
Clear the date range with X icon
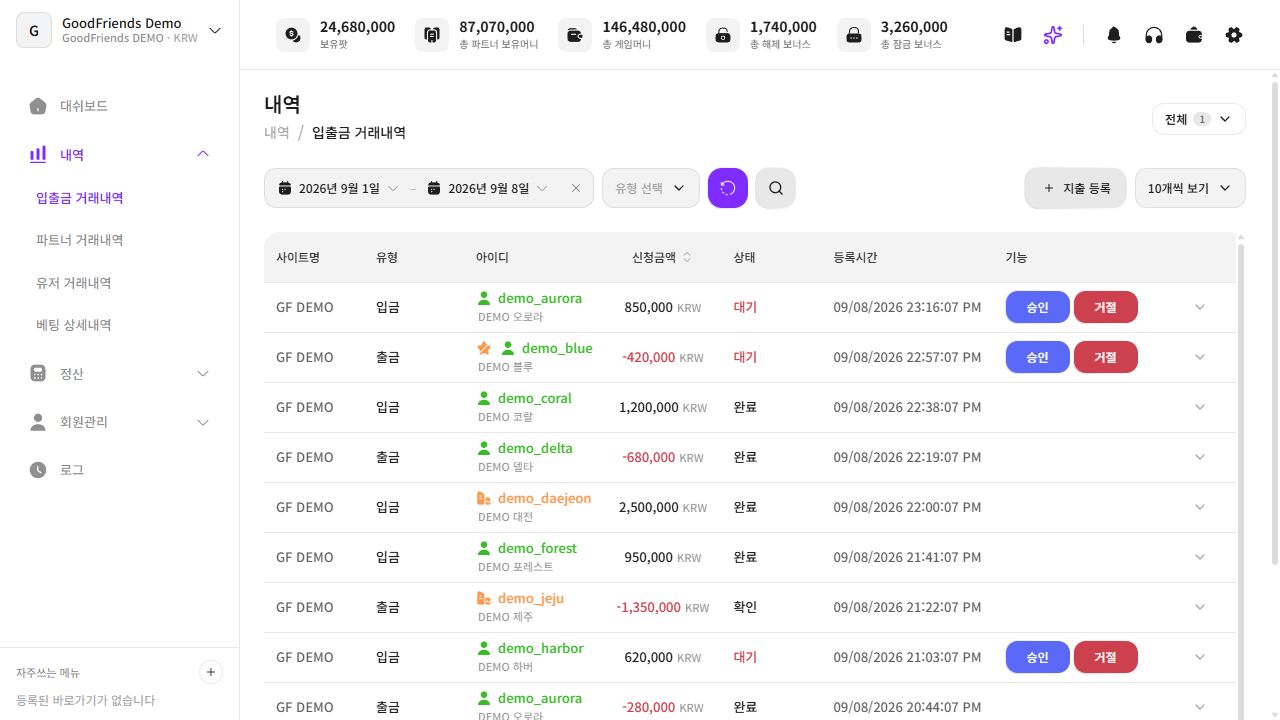click(576, 188)
